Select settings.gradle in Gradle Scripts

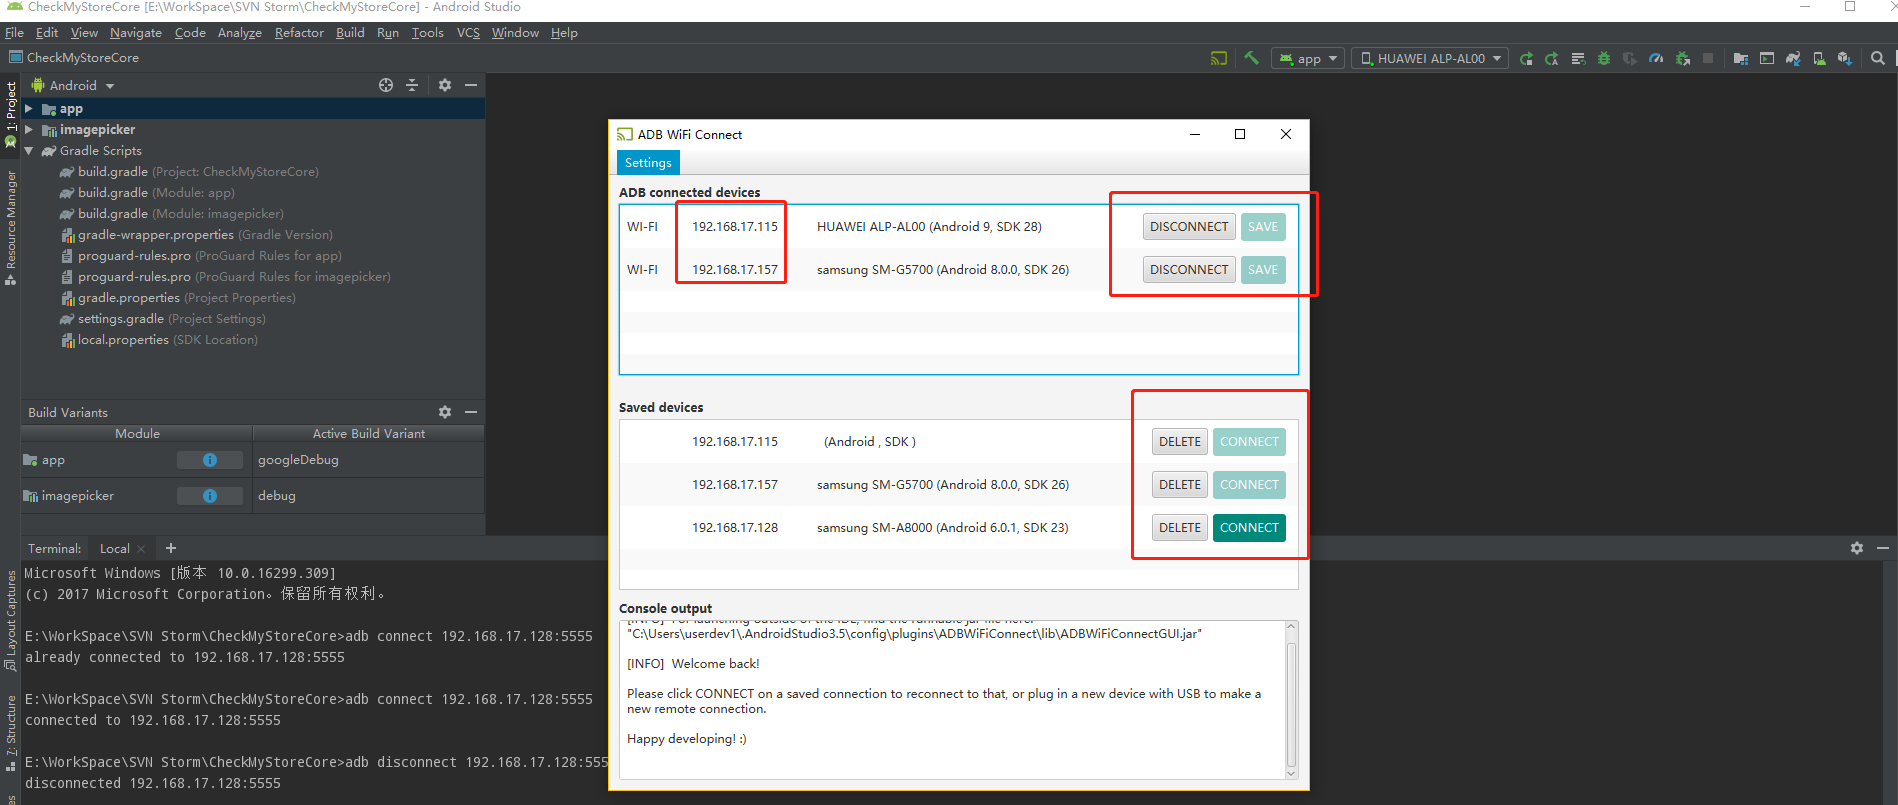click(x=162, y=319)
